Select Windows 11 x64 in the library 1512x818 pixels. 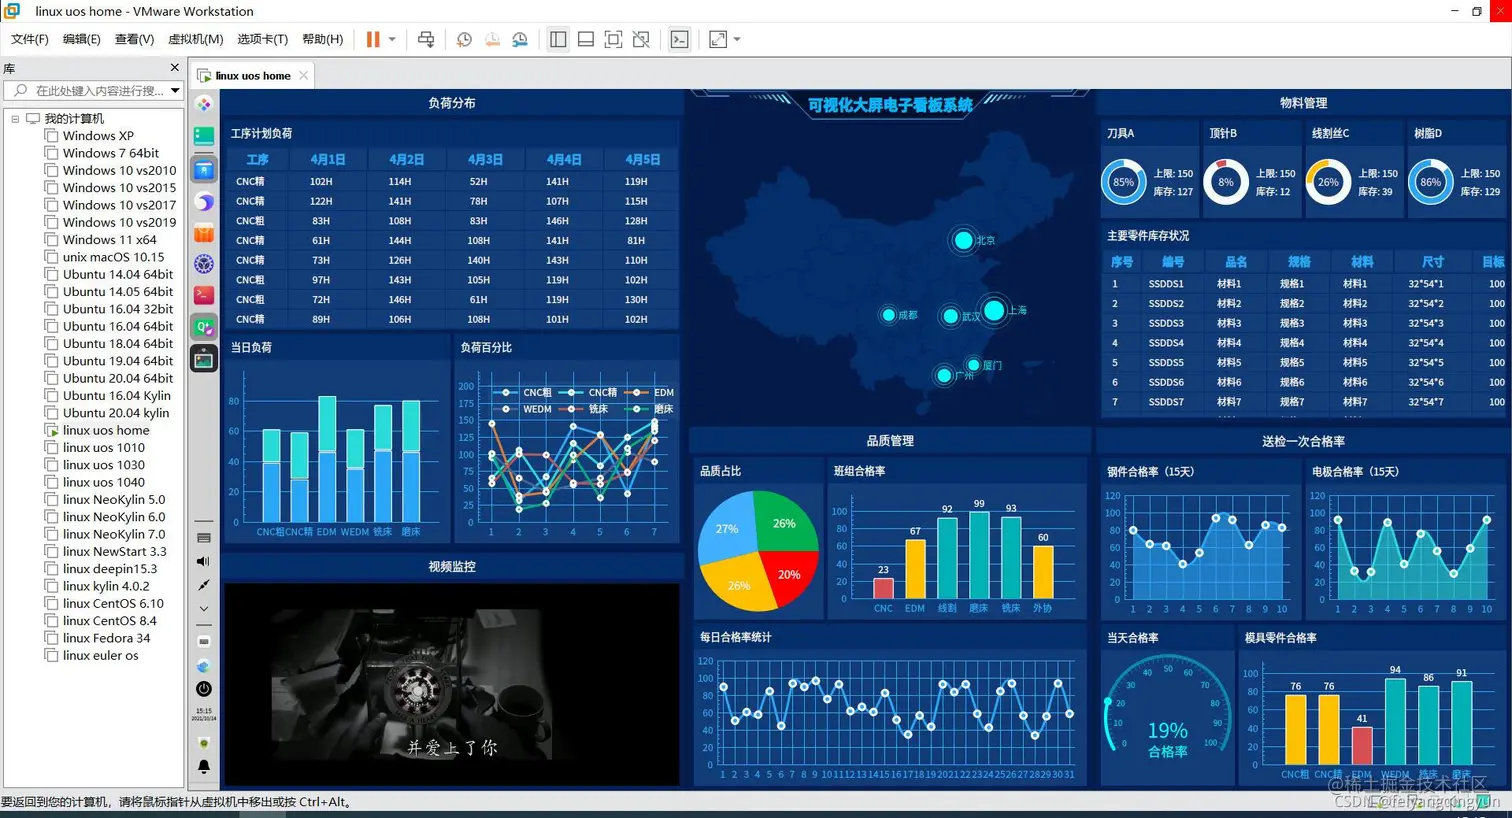(109, 240)
